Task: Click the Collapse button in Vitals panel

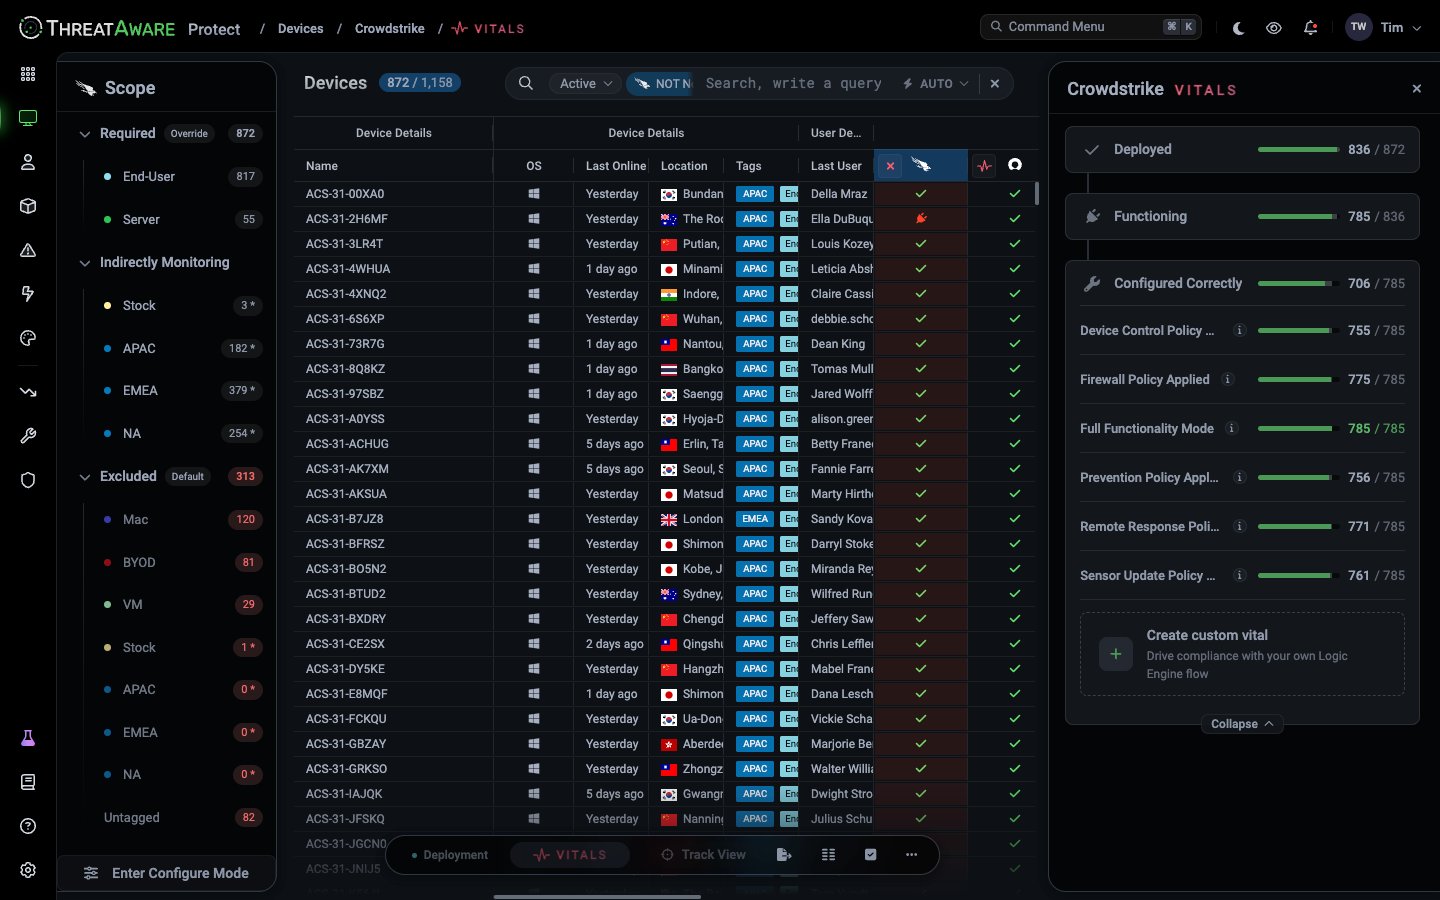Action: (1242, 724)
